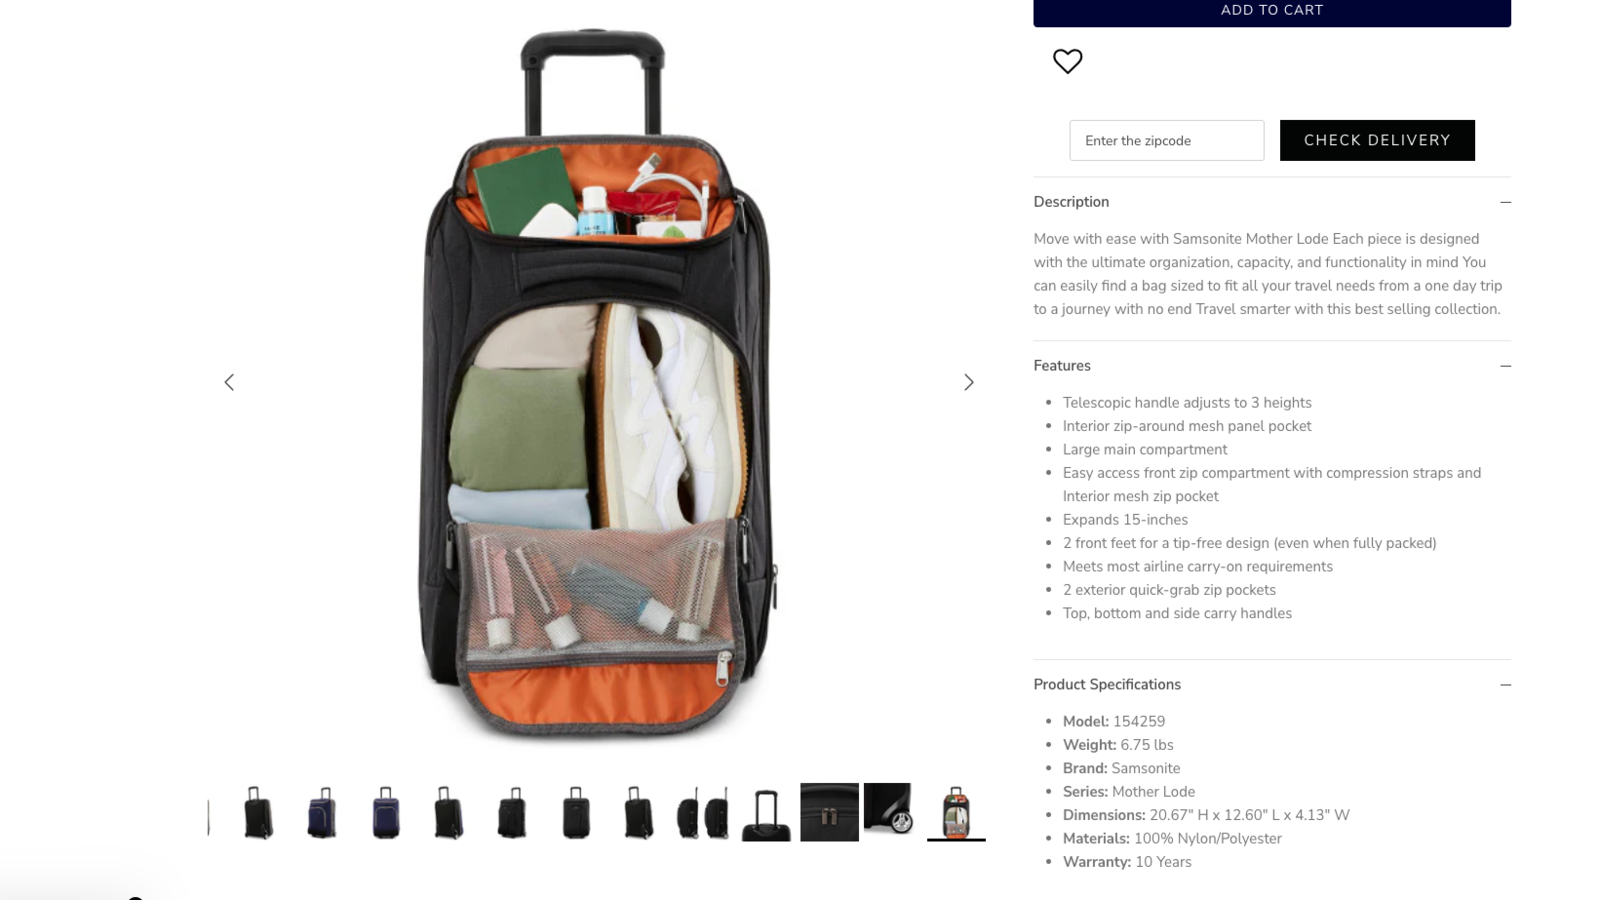Show next product image with right arrow
1600x900 pixels.
coord(968,382)
